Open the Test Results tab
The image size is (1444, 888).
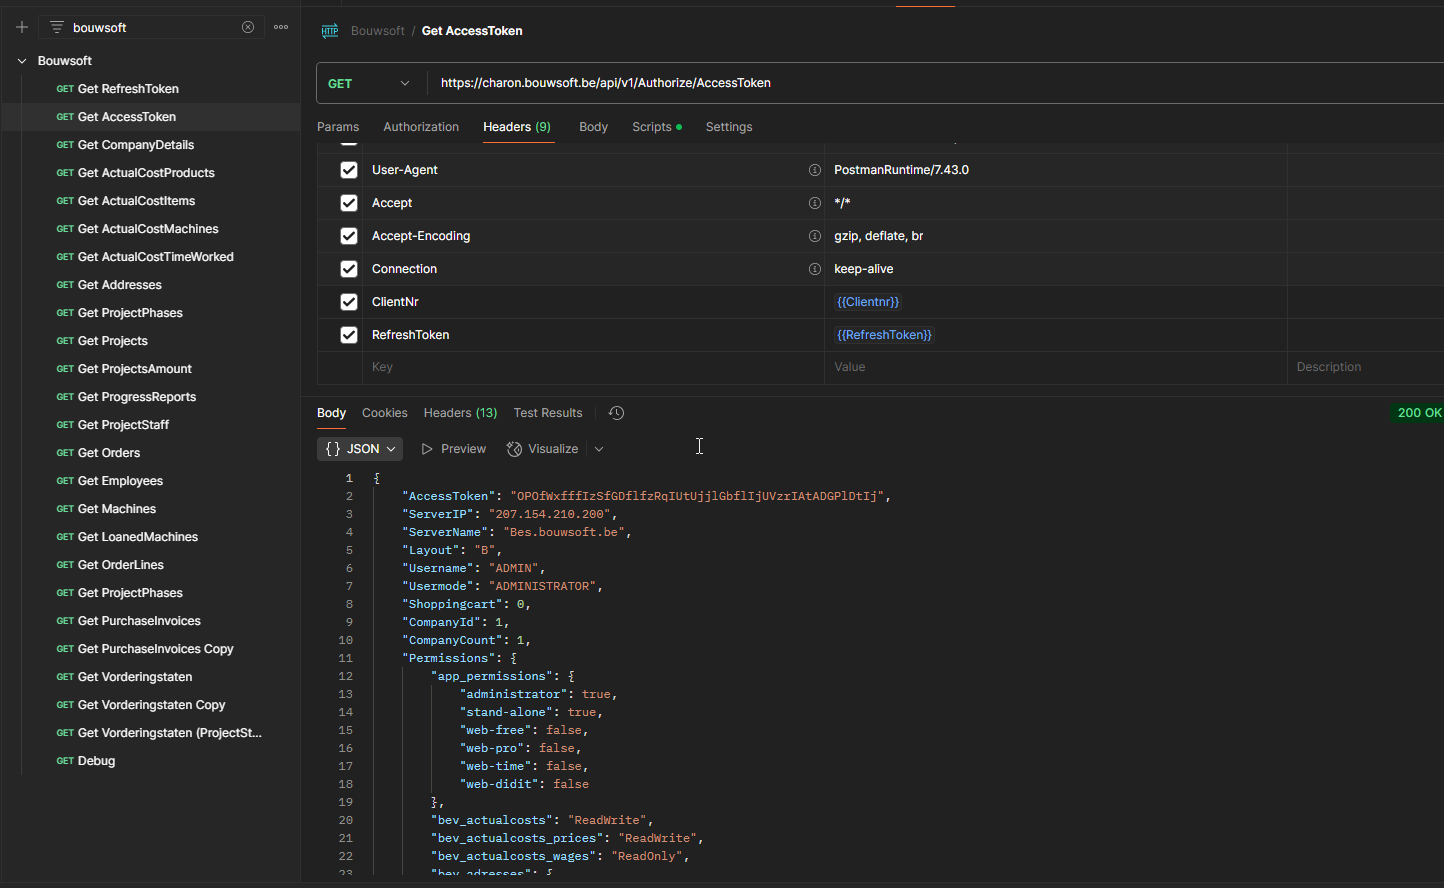click(x=548, y=413)
